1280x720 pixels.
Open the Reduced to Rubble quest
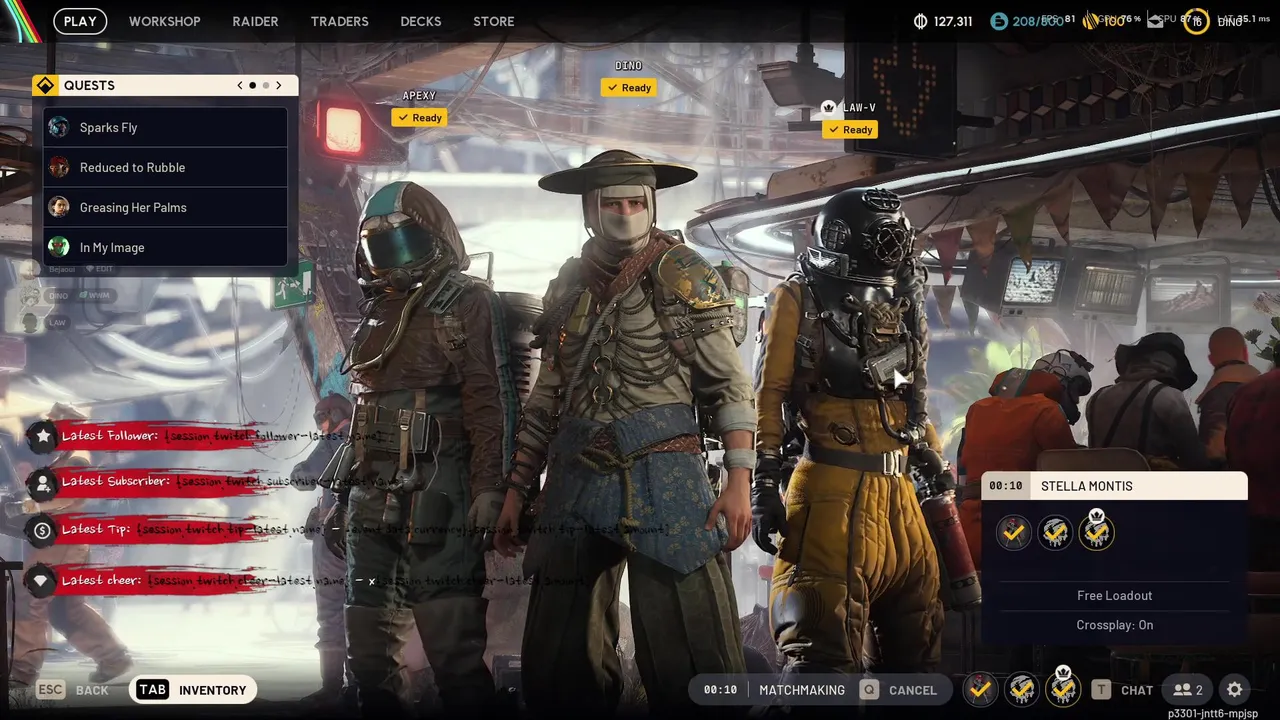[x=166, y=167]
